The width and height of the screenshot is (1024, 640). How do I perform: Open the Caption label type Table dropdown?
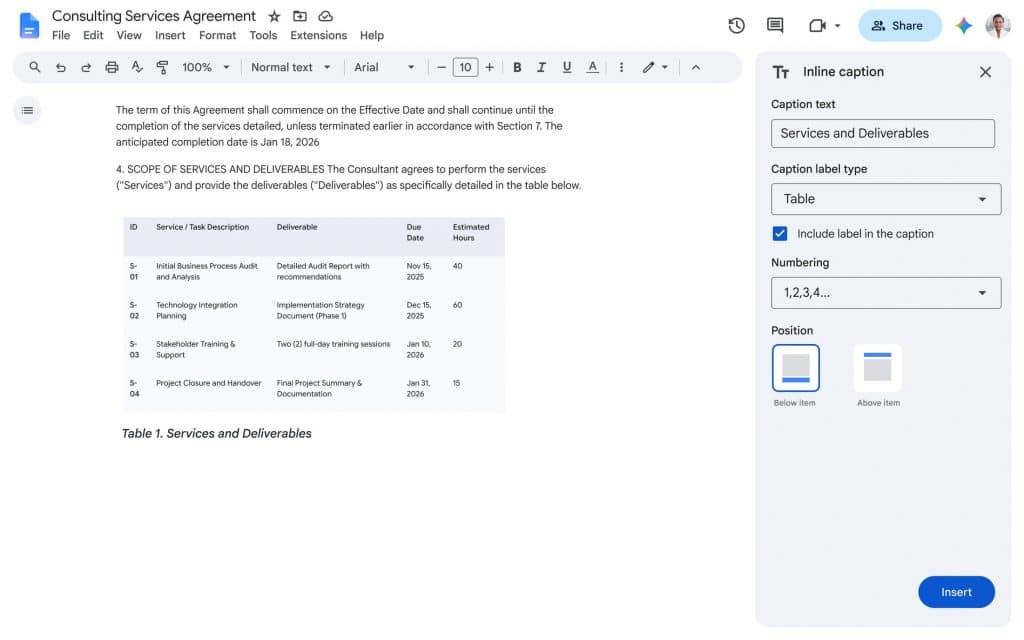pyautogui.click(x=886, y=199)
